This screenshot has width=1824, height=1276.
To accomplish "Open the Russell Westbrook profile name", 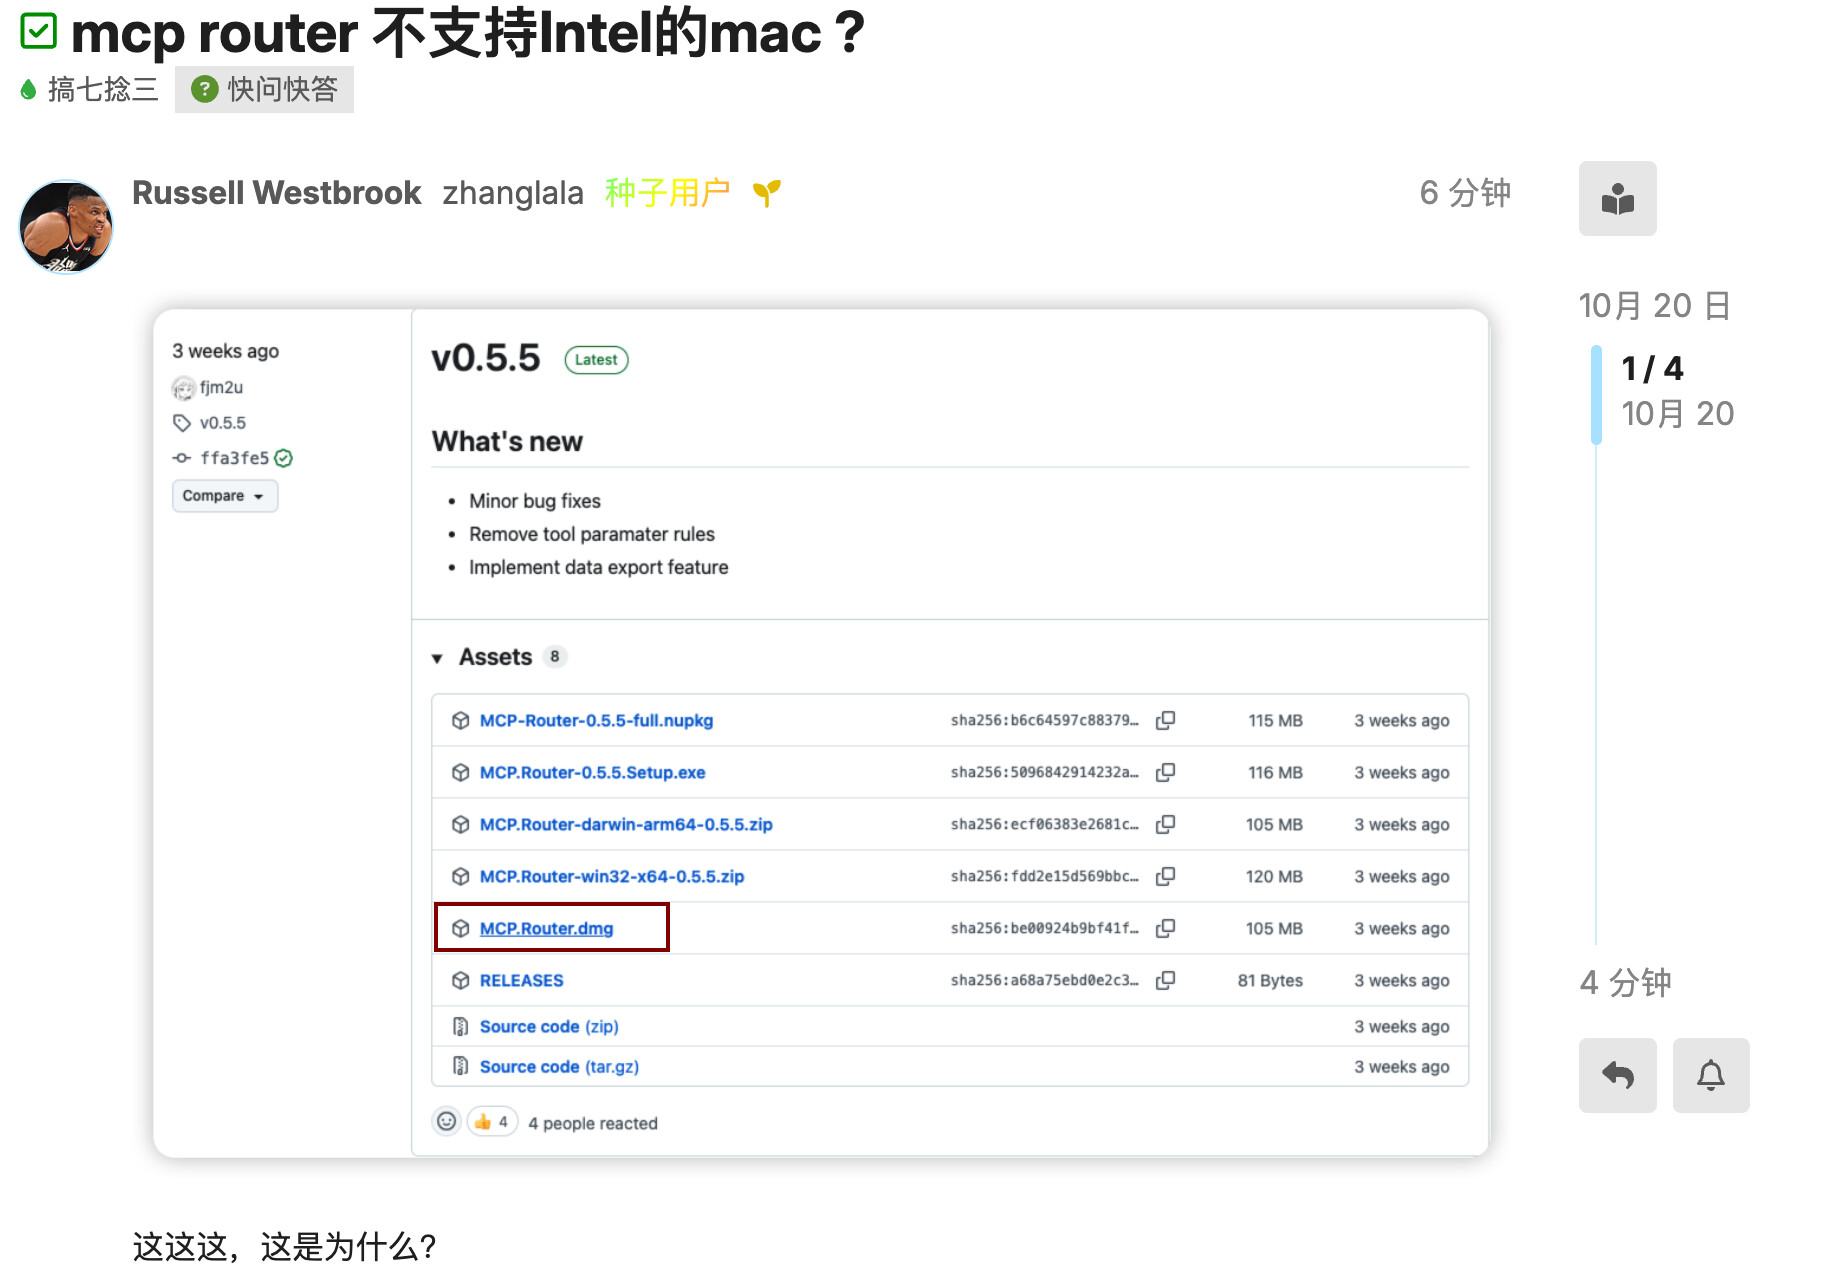I will (x=276, y=193).
